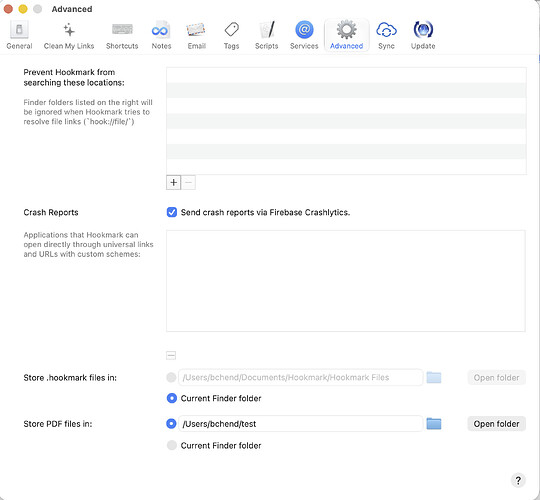Image resolution: width=540 pixels, height=500 pixels.
Task: Click the empty applications list box
Action: 346,281
